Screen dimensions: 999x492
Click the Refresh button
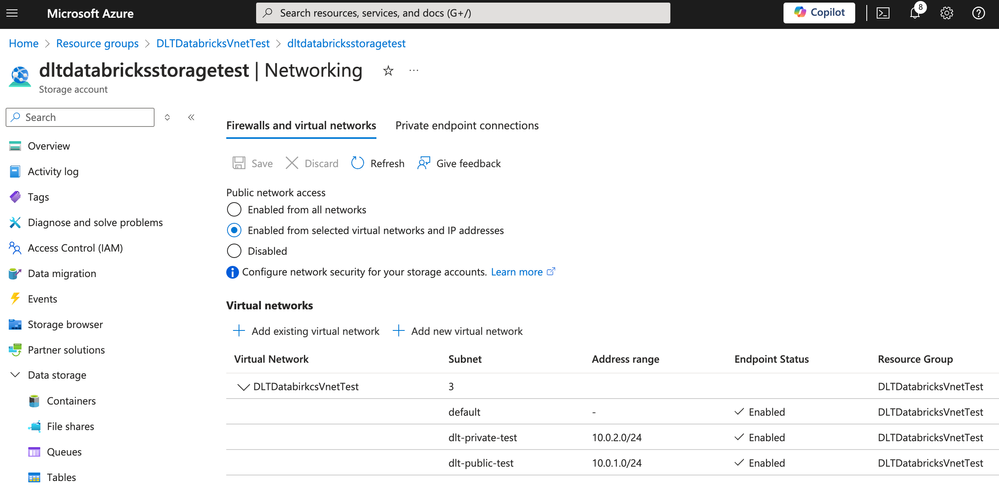[x=378, y=164]
